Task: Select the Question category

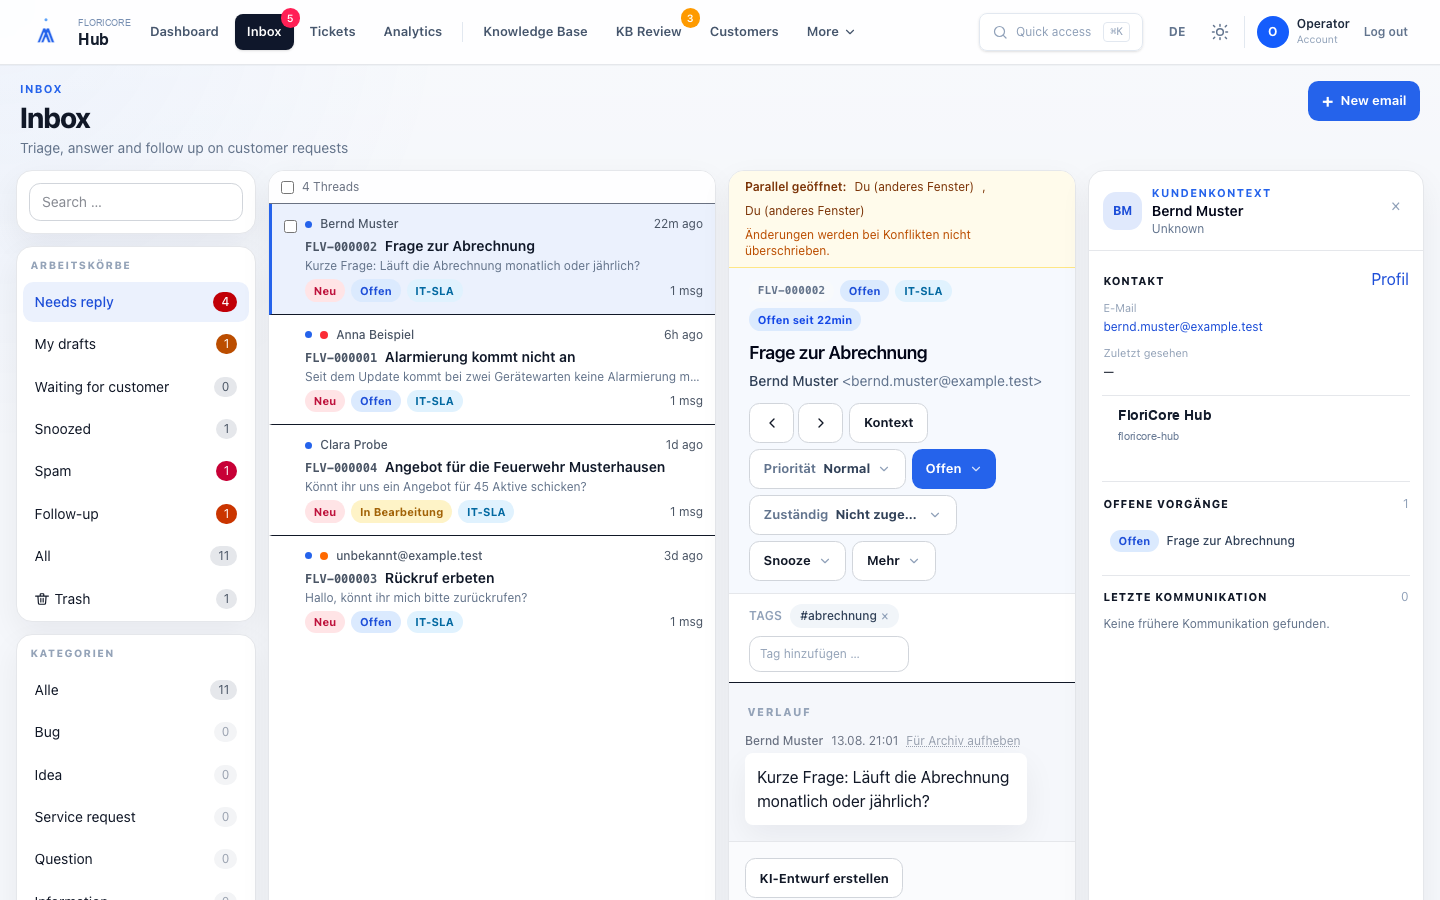Action: (136, 859)
